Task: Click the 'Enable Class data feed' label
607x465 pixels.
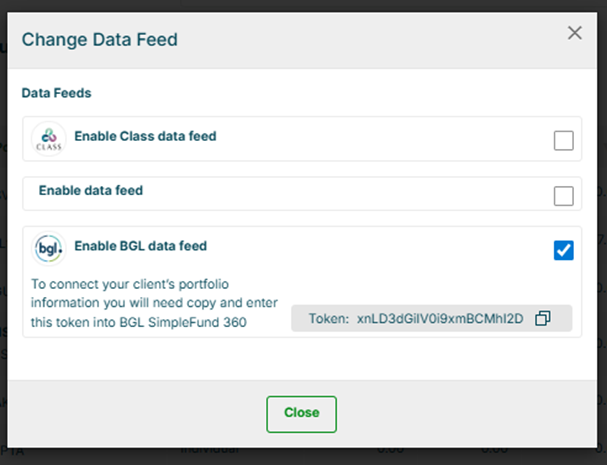Action: click(x=145, y=136)
